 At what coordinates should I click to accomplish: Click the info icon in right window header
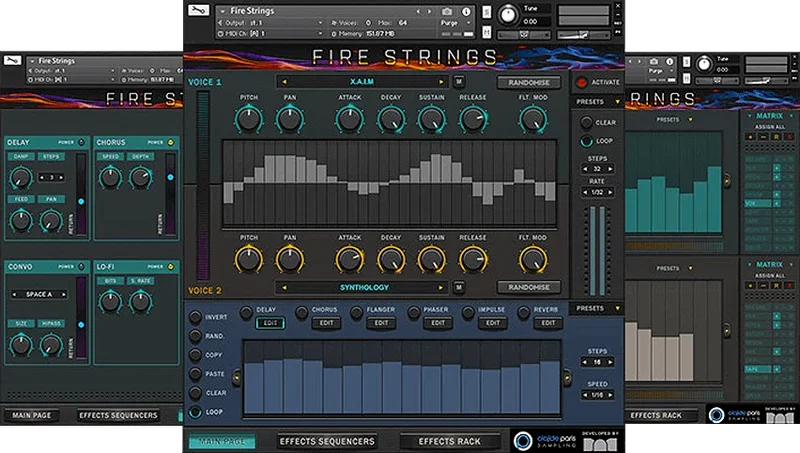tap(669, 62)
